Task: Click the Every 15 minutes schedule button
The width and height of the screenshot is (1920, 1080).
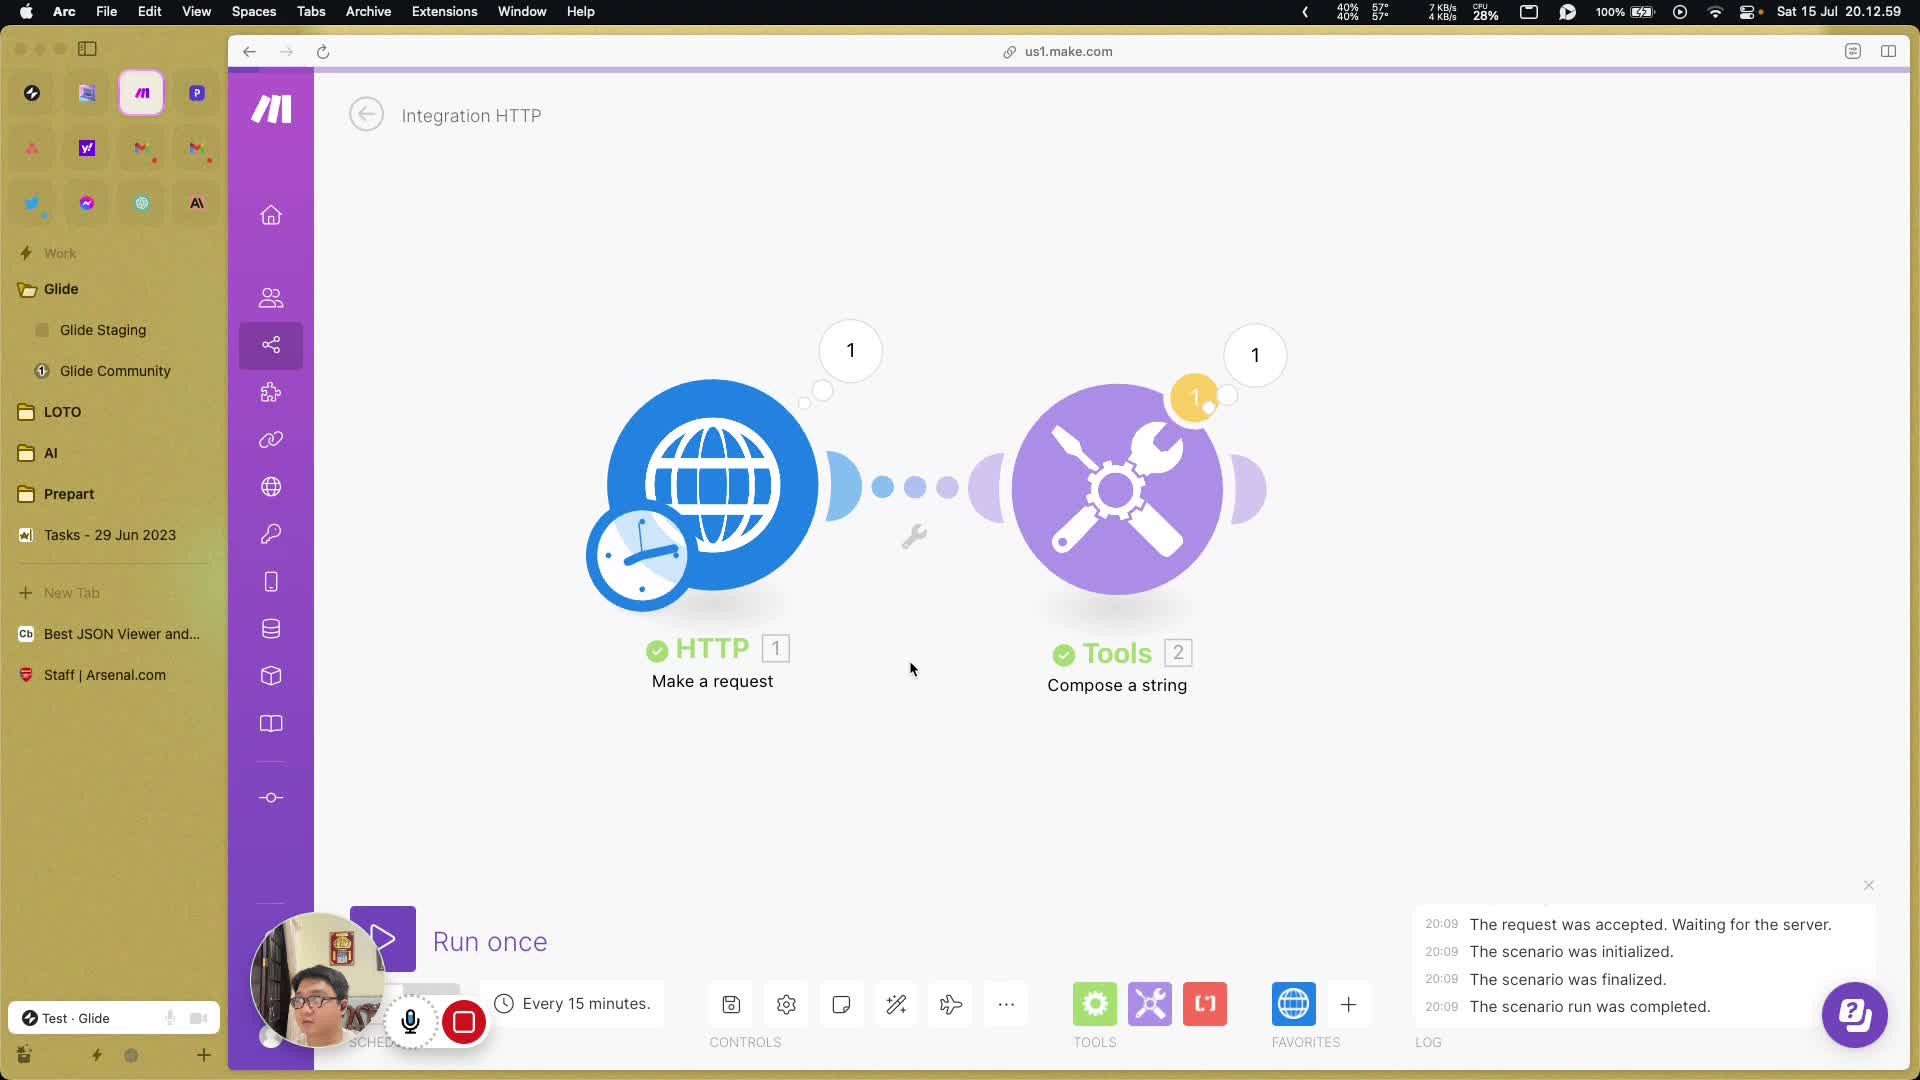Action: pyautogui.click(x=573, y=1003)
